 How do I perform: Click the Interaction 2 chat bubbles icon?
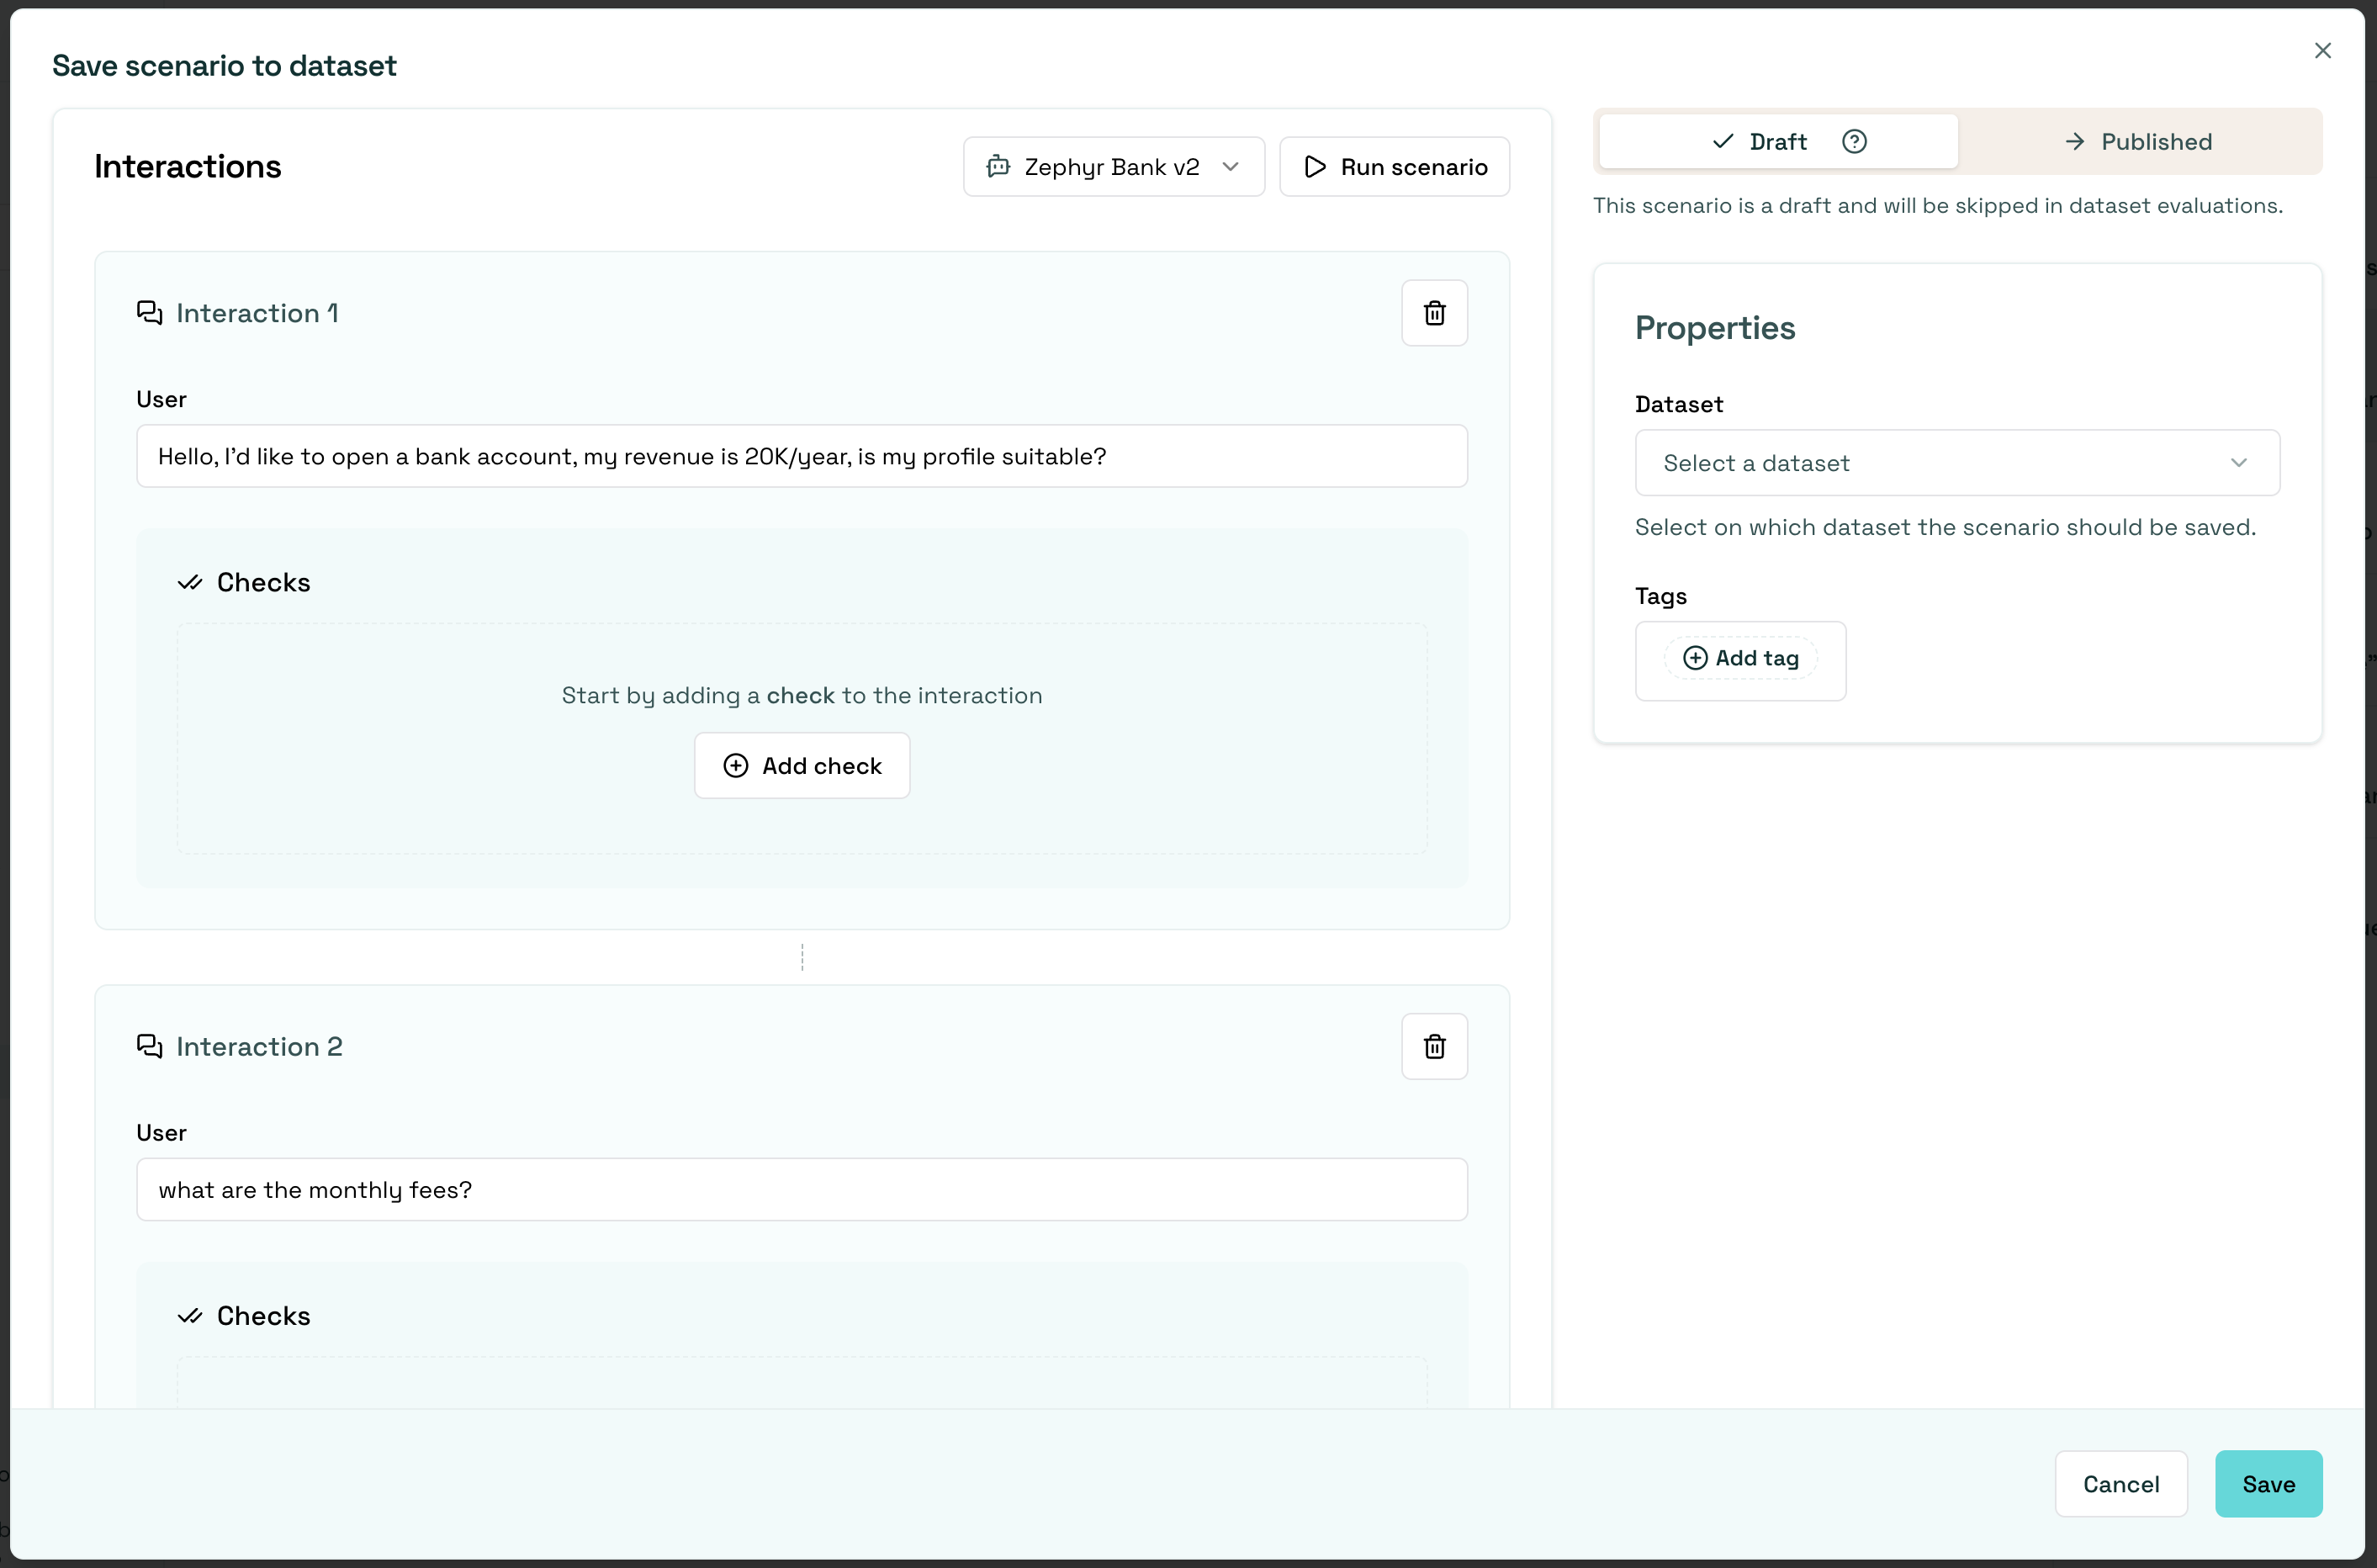[x=149, y=1046]
